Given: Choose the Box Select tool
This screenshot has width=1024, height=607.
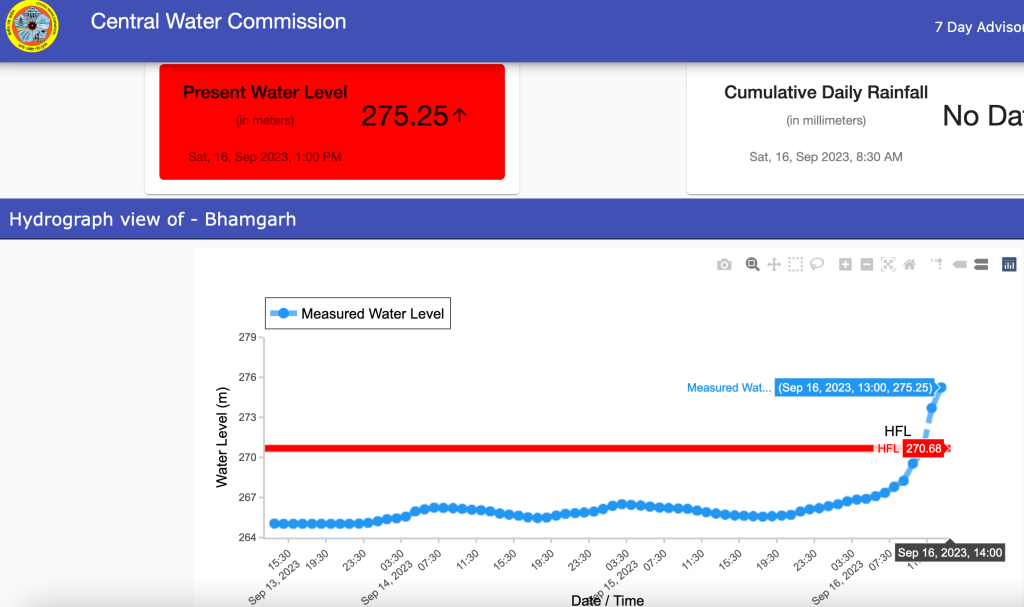Looking at the screenshot, I should pyautogui.click(x=795, y=265).
